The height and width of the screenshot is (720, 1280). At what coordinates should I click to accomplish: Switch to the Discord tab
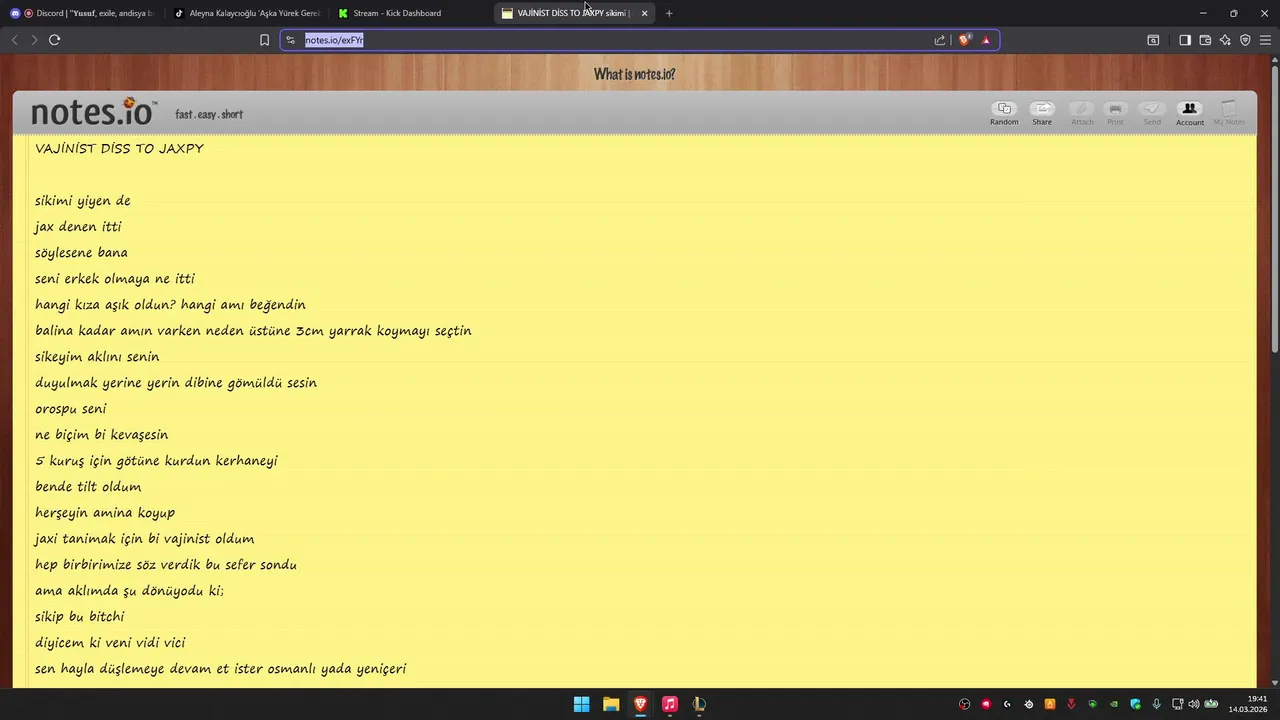(x=82, y=13)
